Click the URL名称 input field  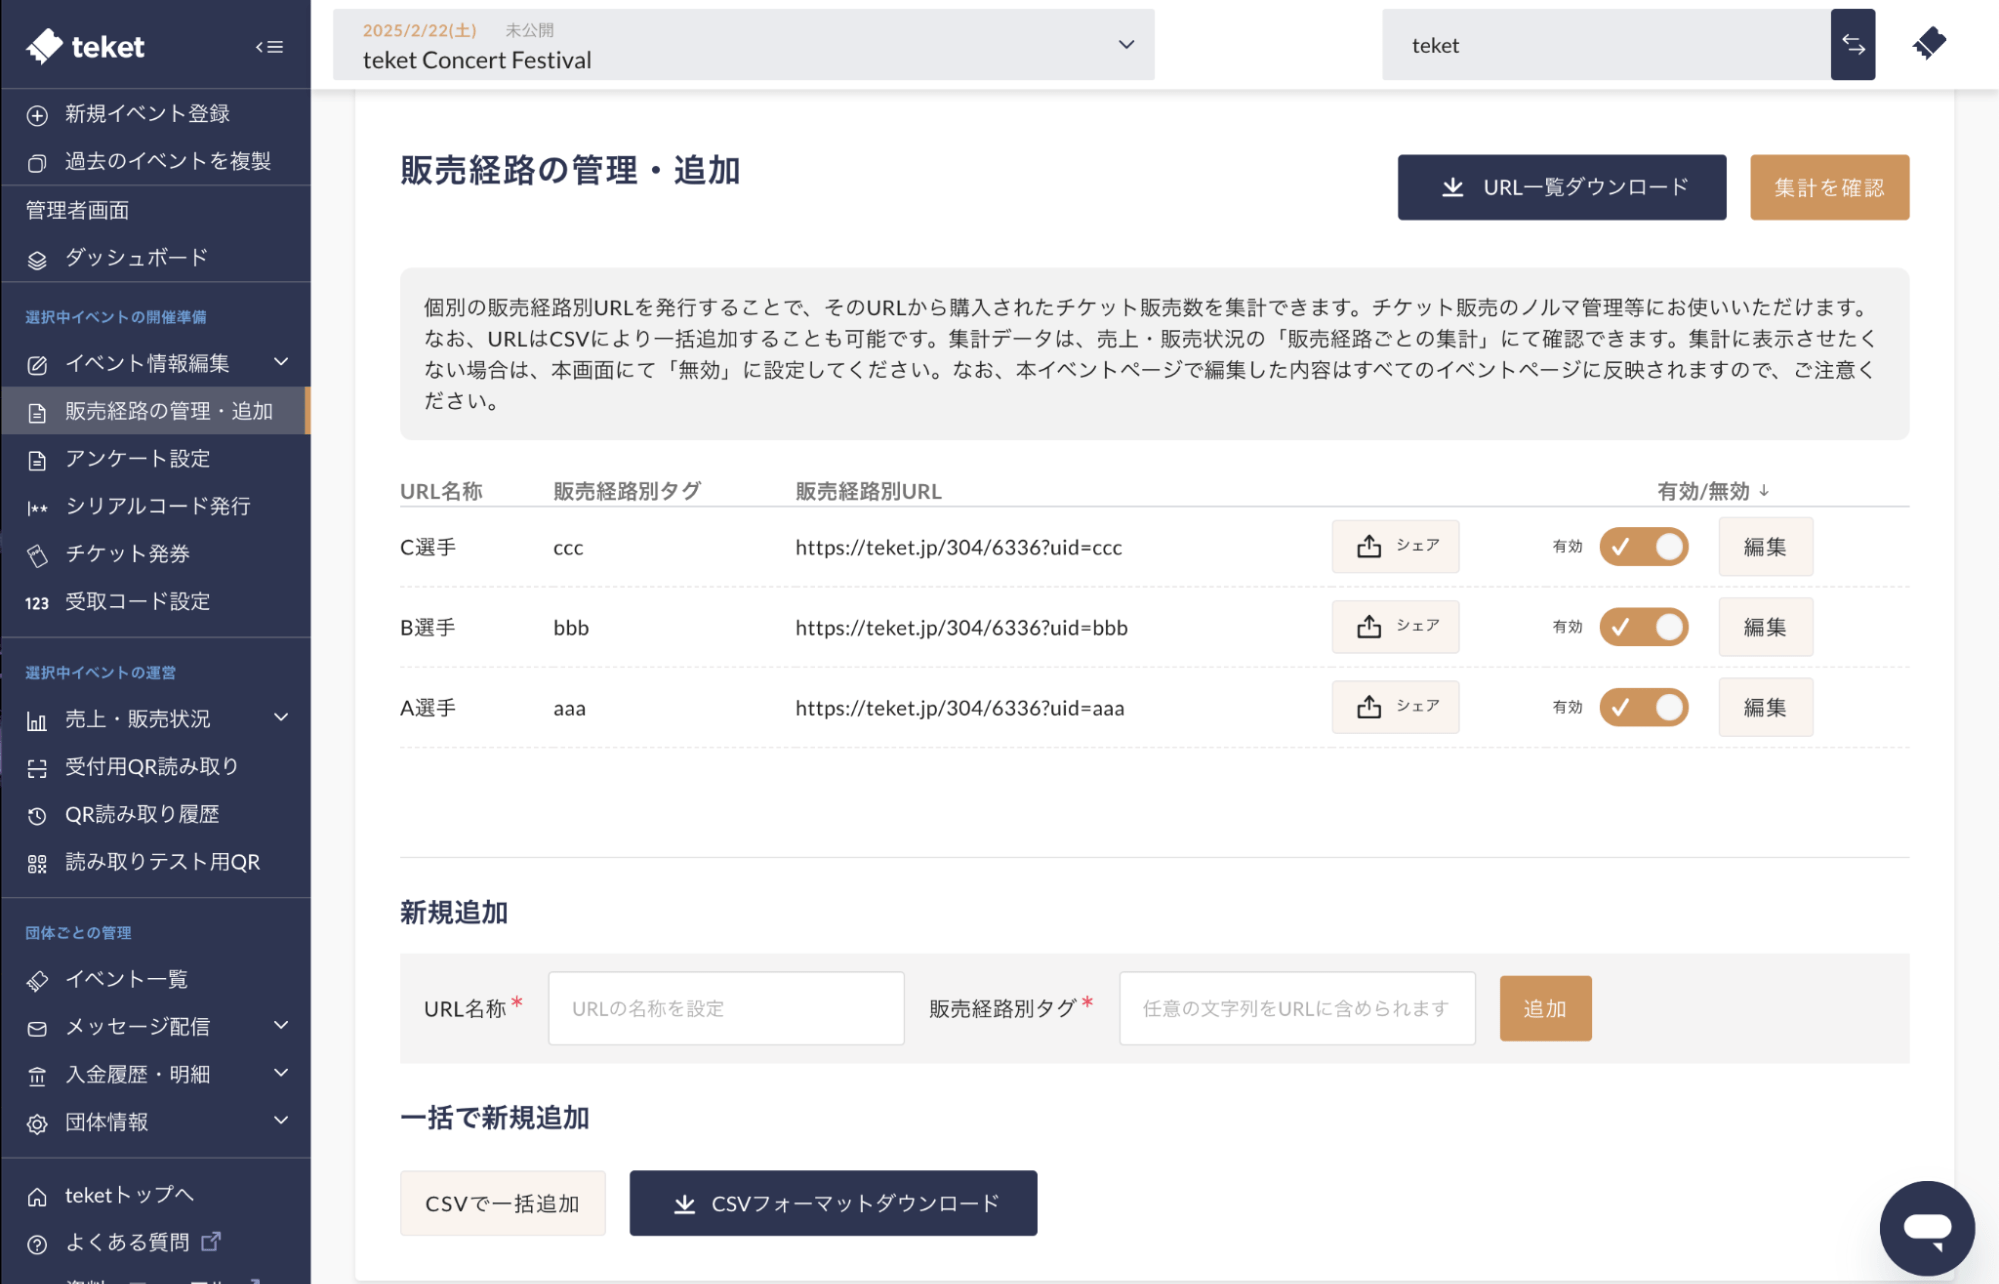pos(725,1008)
